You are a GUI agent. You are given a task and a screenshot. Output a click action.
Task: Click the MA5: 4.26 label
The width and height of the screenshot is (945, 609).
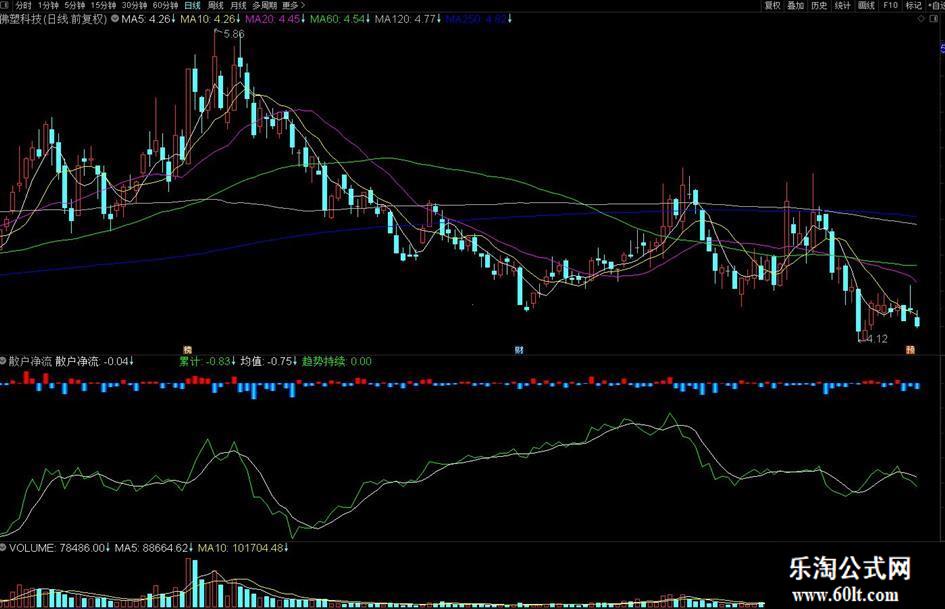pyautogui.click(x=148, y=19)
